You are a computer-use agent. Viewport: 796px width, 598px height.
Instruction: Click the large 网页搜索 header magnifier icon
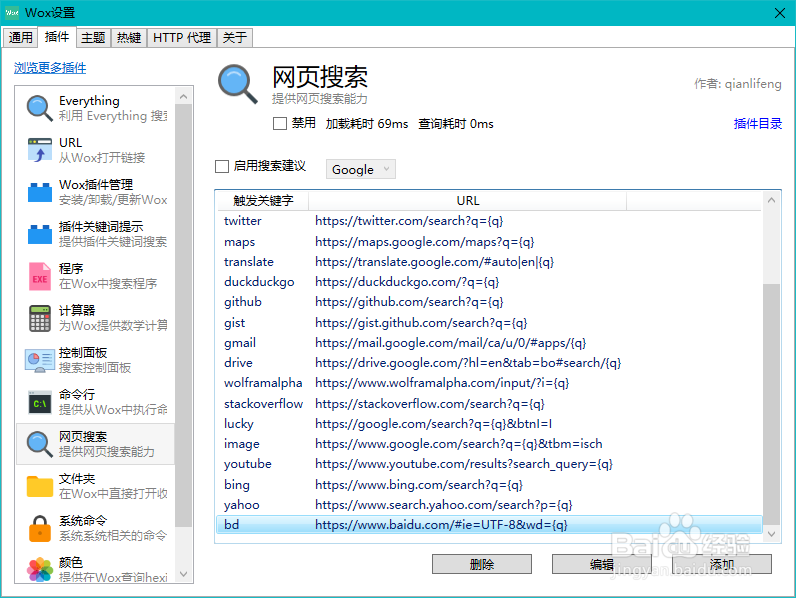tap(238, 84)
